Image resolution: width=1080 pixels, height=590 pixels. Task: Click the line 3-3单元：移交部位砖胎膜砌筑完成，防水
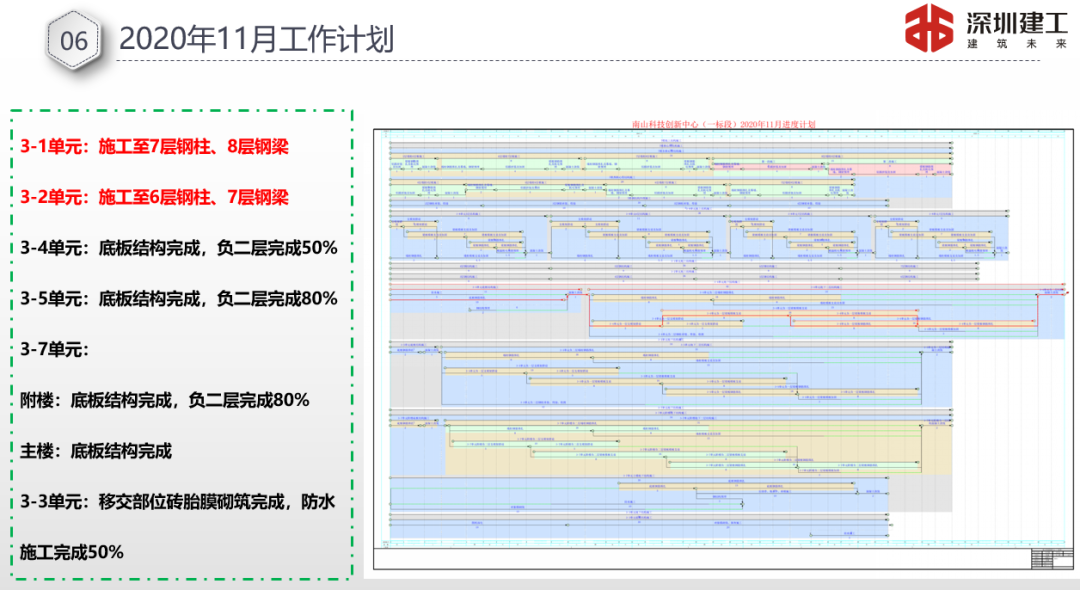(x=178, y=501)
